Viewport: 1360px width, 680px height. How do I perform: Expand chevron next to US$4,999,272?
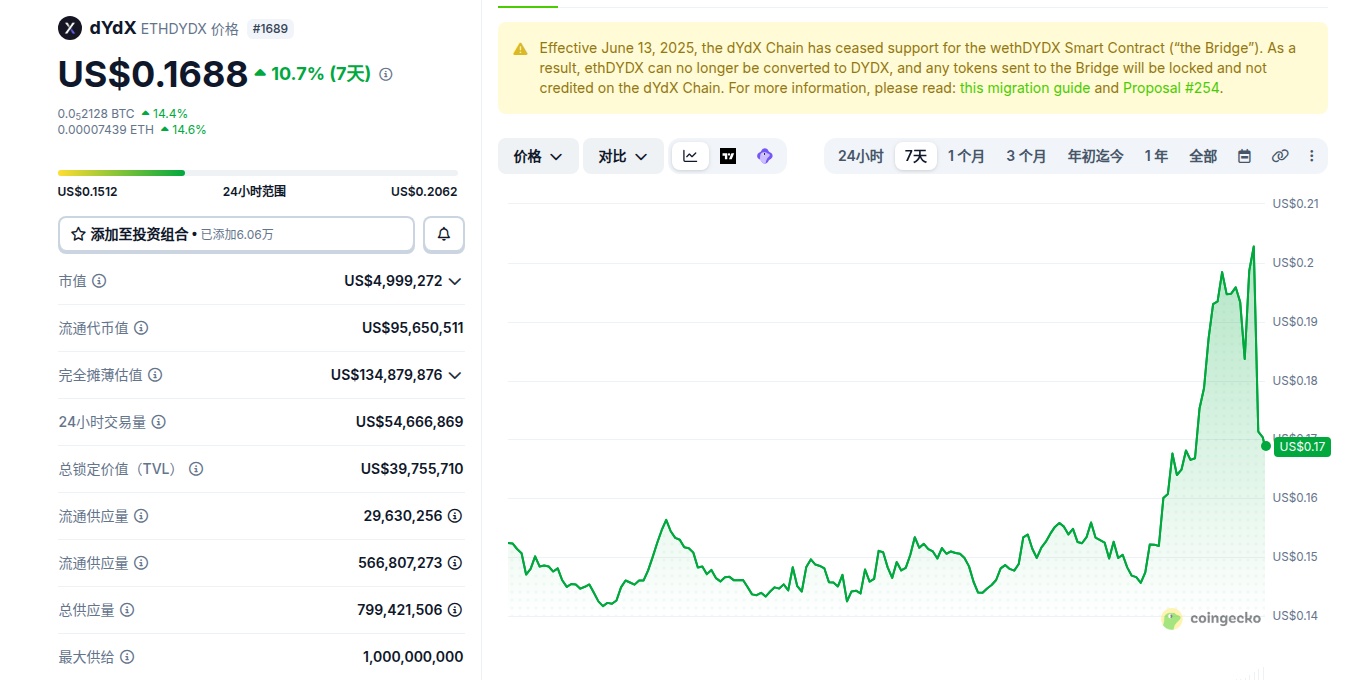tap(455, 282)
